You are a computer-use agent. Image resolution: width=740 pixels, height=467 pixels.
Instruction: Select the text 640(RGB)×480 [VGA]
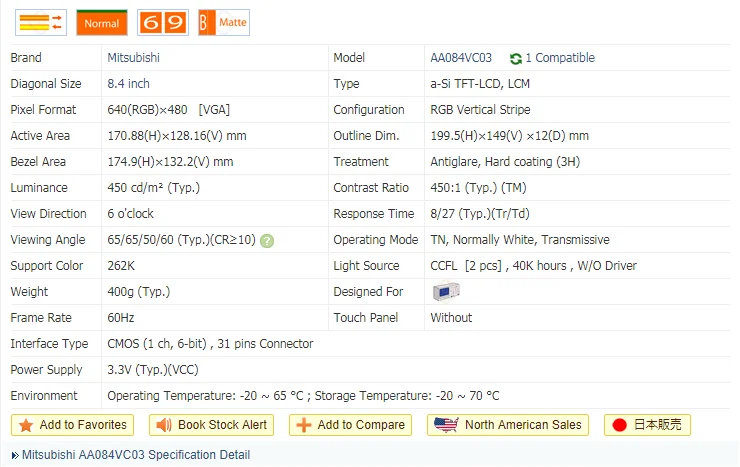click(168, 109)
